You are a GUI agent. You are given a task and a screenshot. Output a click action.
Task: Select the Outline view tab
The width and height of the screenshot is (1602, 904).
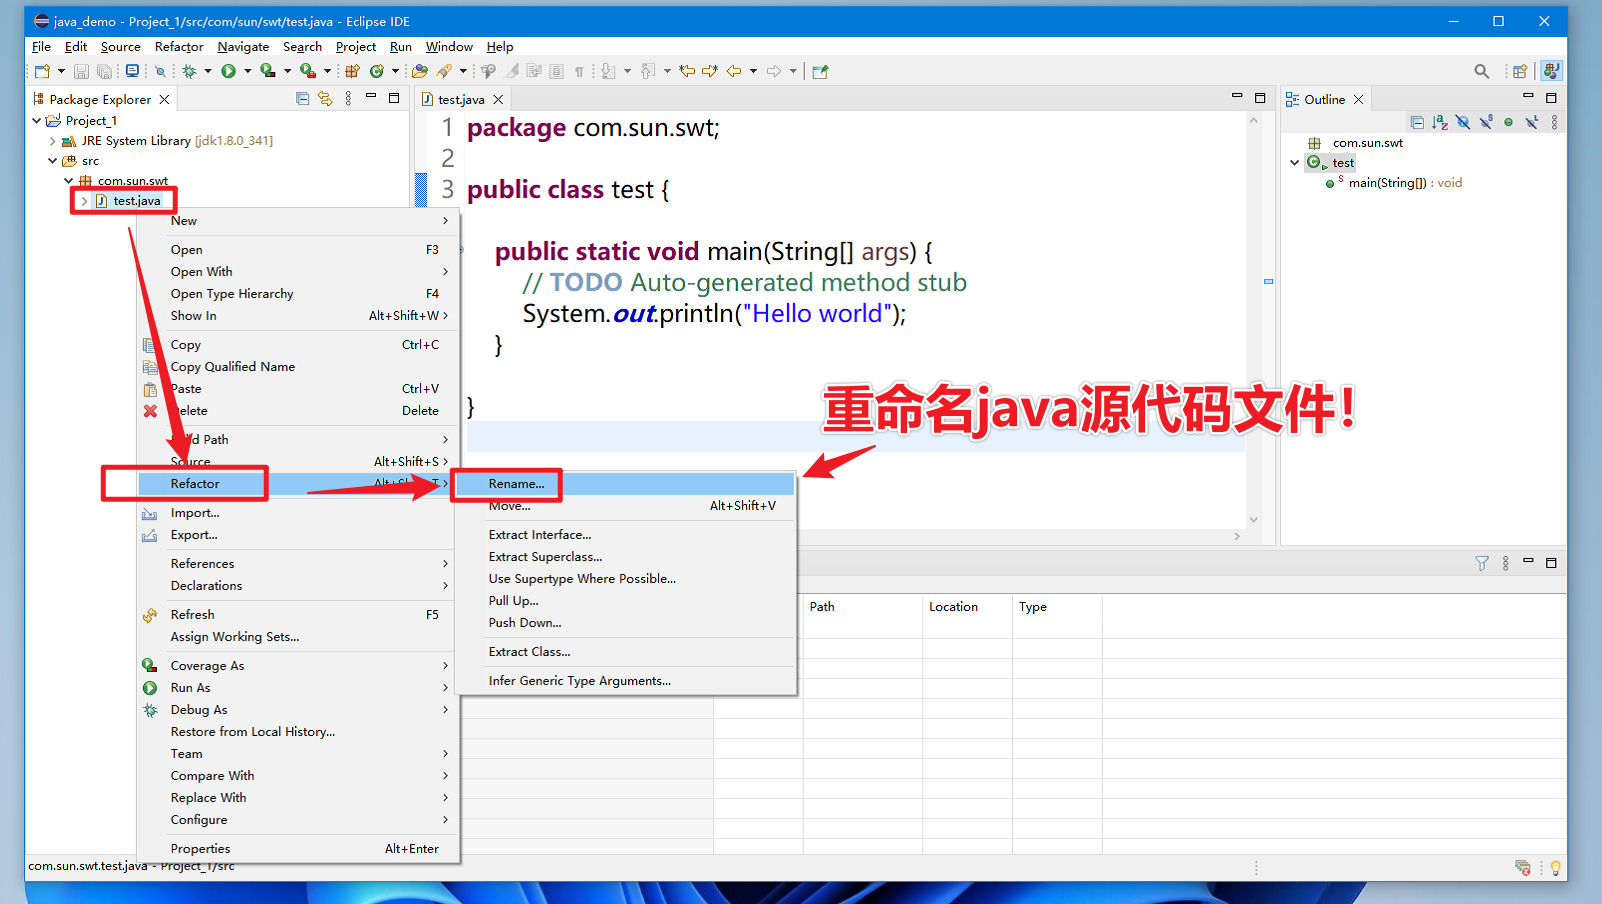pos(1324,99)
